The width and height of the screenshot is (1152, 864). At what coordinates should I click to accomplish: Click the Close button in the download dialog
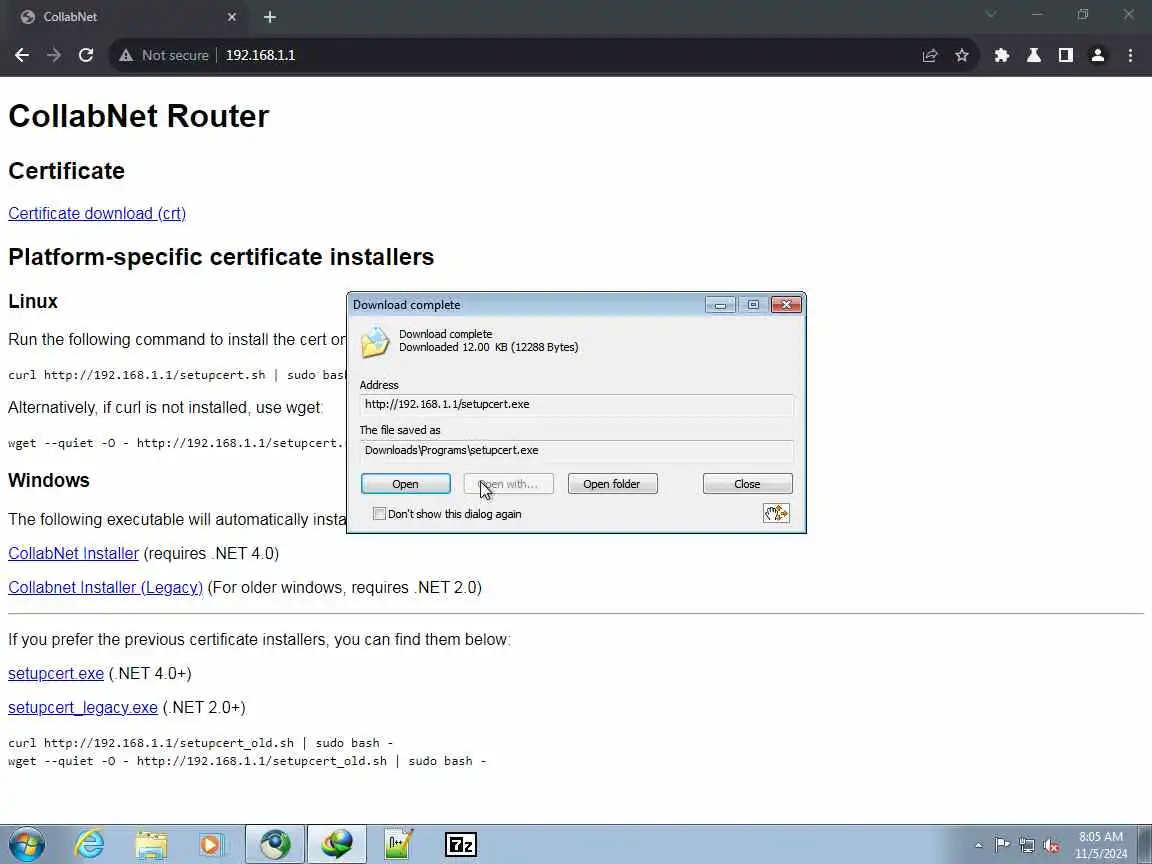coord(747,483)
